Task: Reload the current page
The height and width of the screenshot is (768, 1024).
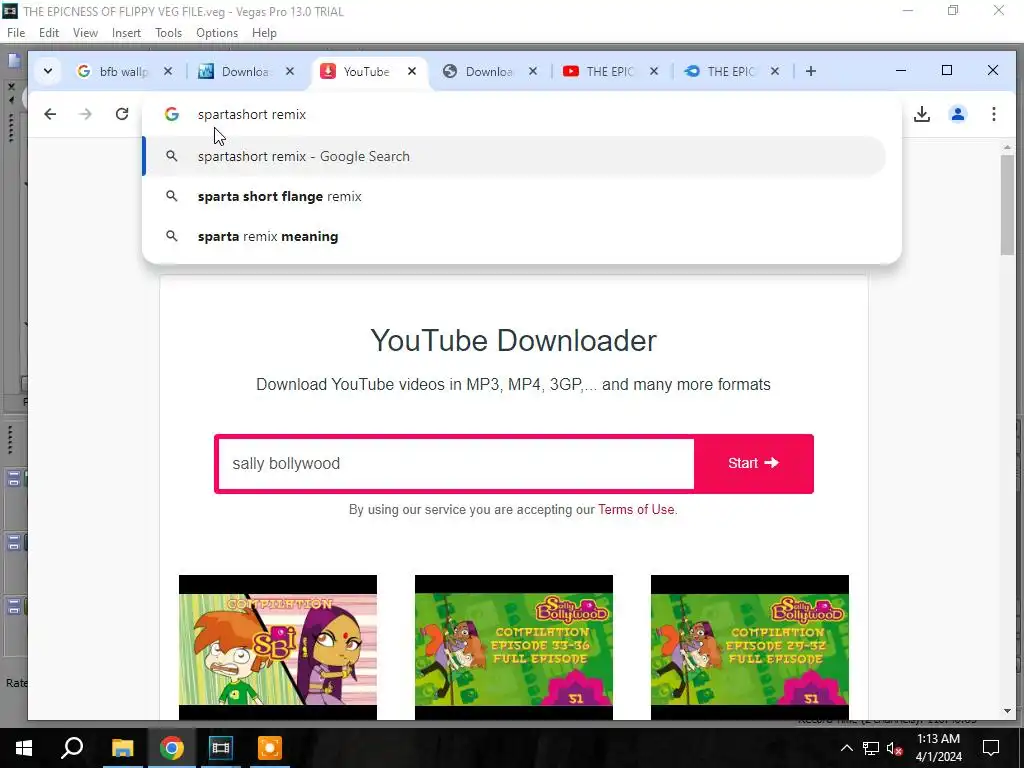Action: (121, 114)
